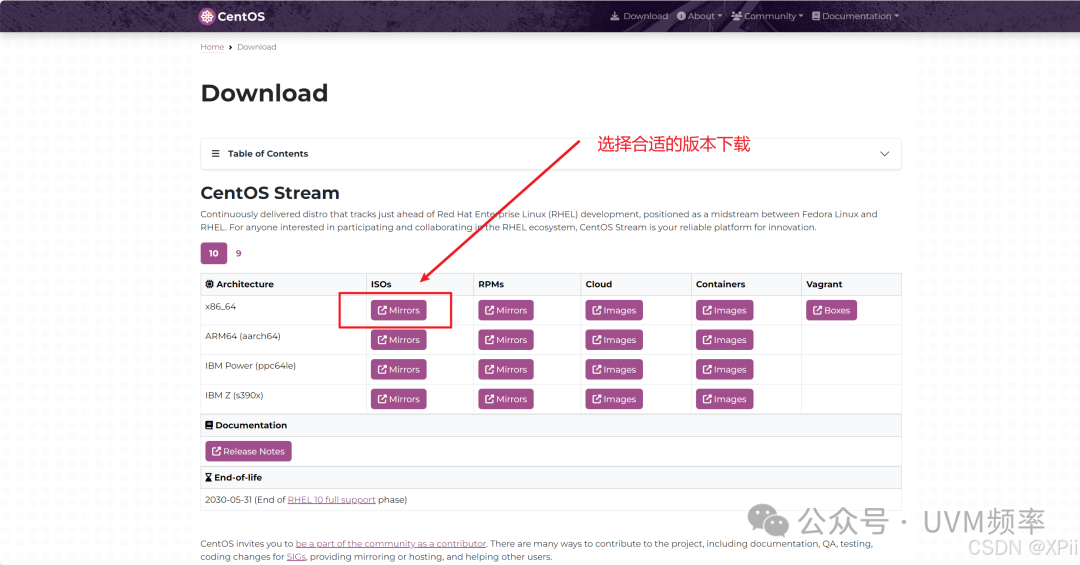Open x86_64 Containers Images button
Viewport: 1080px width, 565px height.
[724, 310]
